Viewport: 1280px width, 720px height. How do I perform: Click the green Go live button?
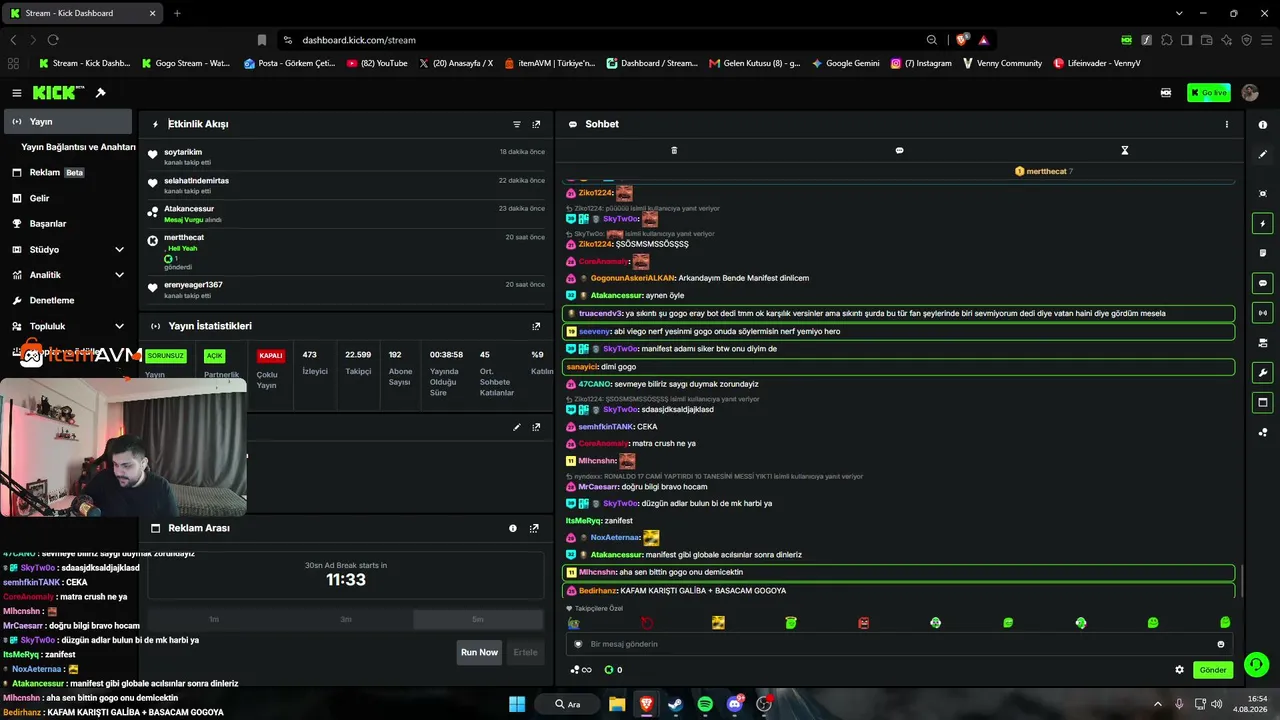[1209, 93]
